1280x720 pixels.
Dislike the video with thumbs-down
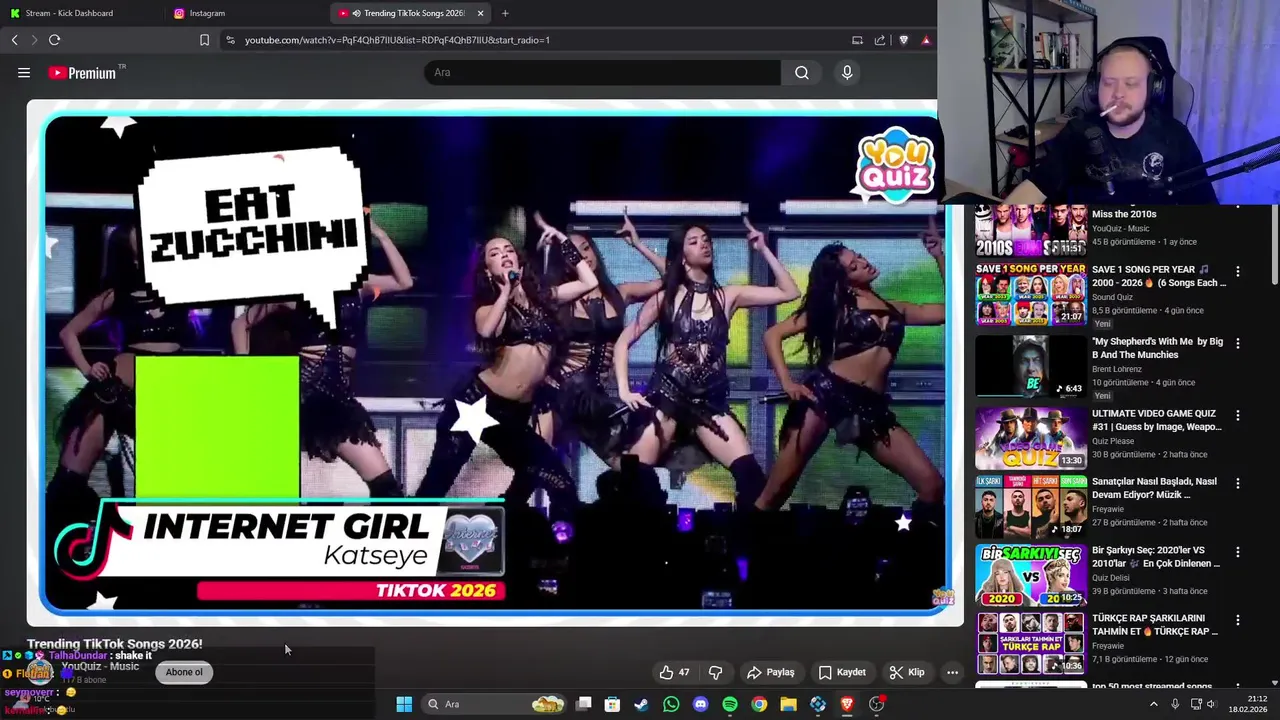[x=715, y=672]
